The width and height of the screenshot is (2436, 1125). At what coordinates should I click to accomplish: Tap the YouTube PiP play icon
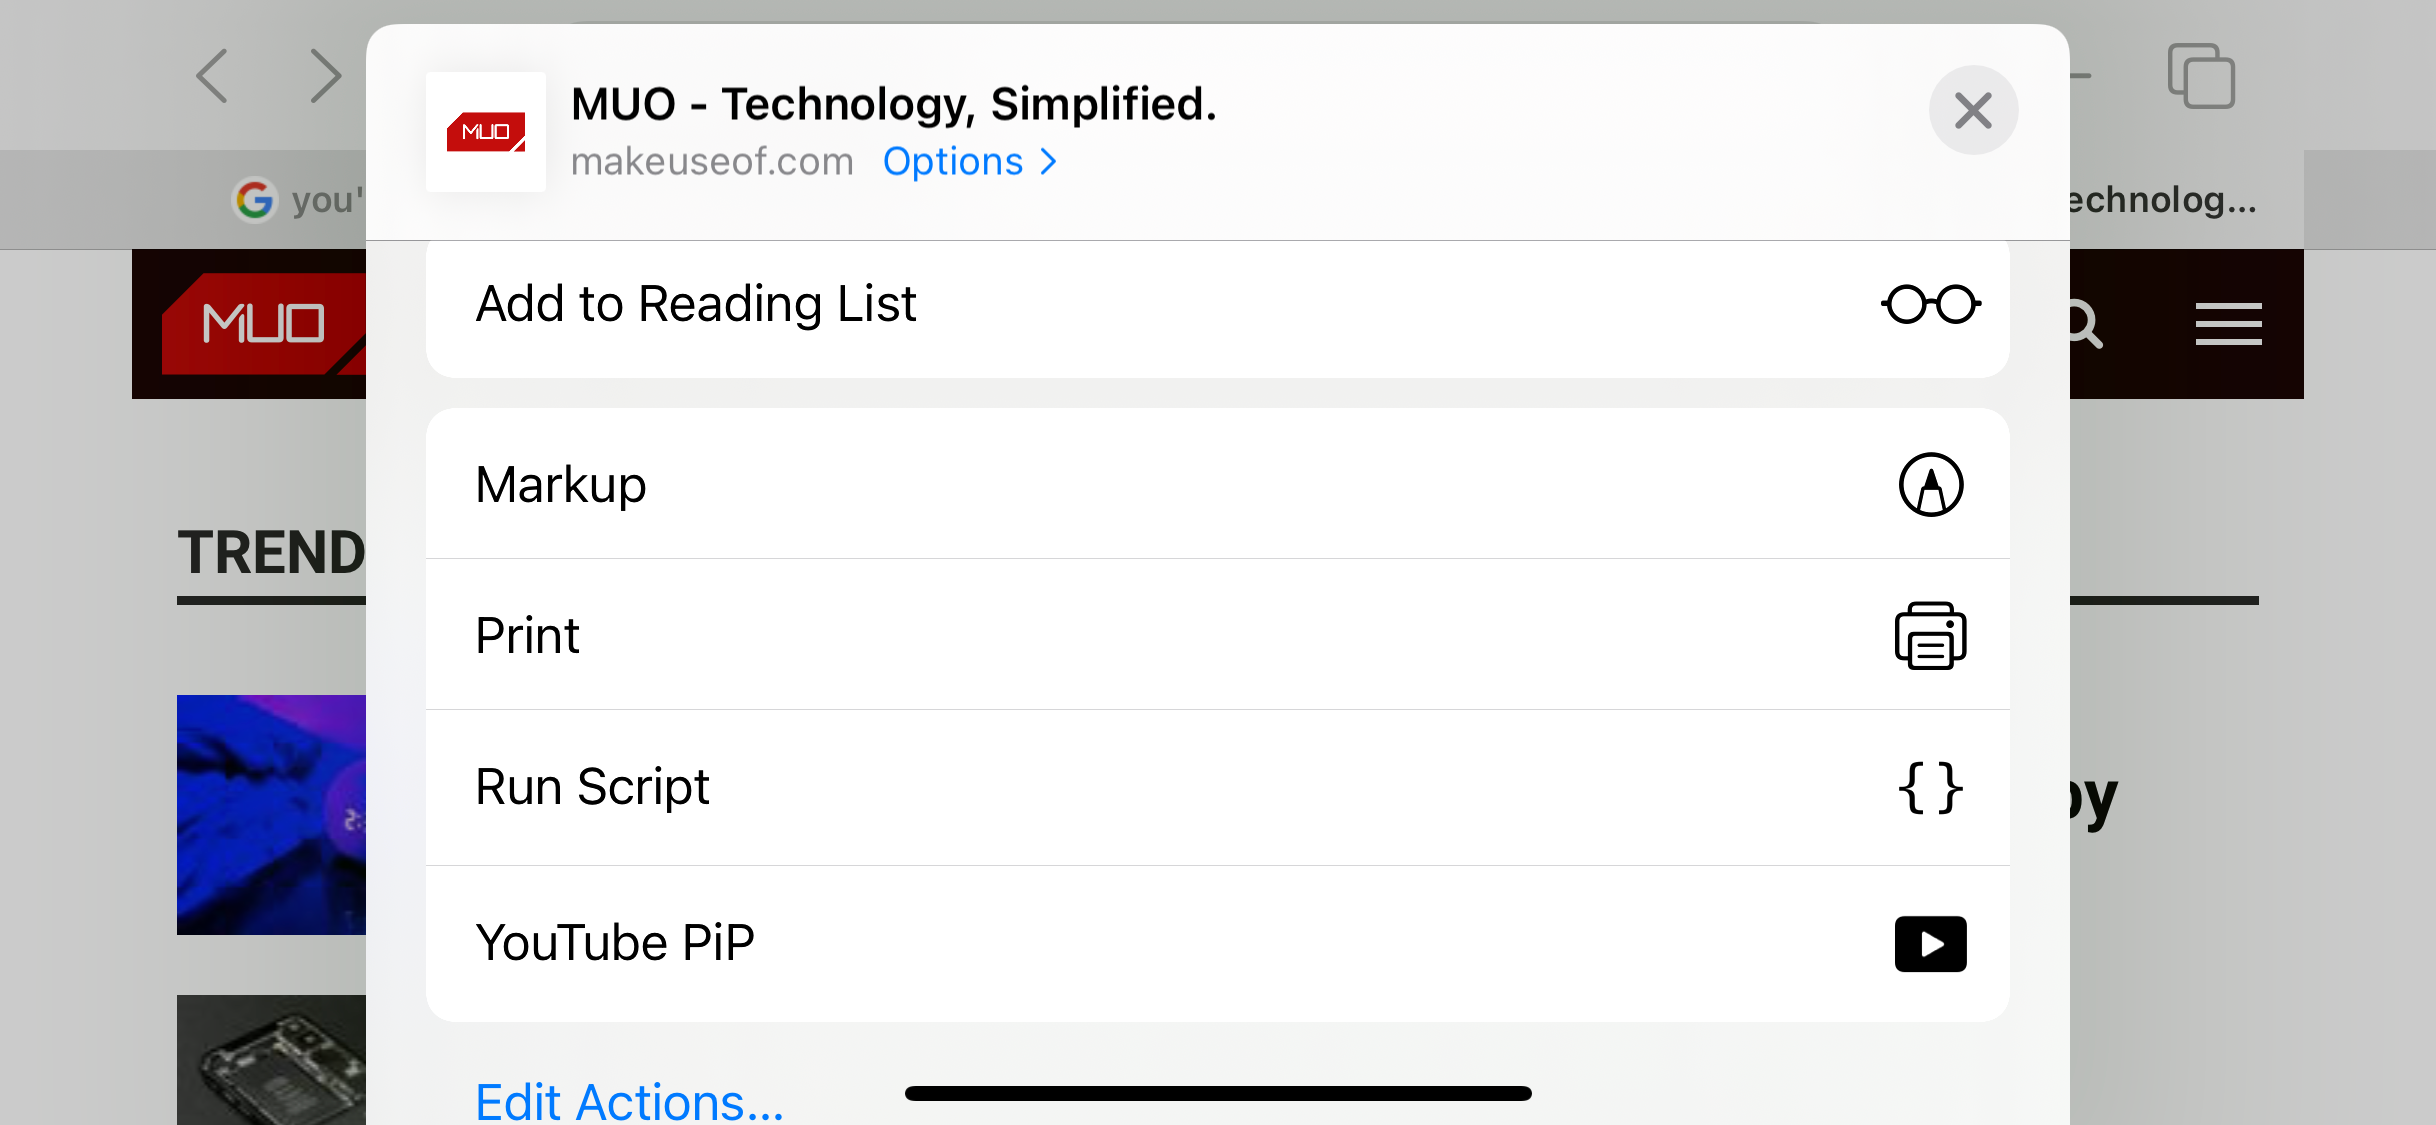1930,943
